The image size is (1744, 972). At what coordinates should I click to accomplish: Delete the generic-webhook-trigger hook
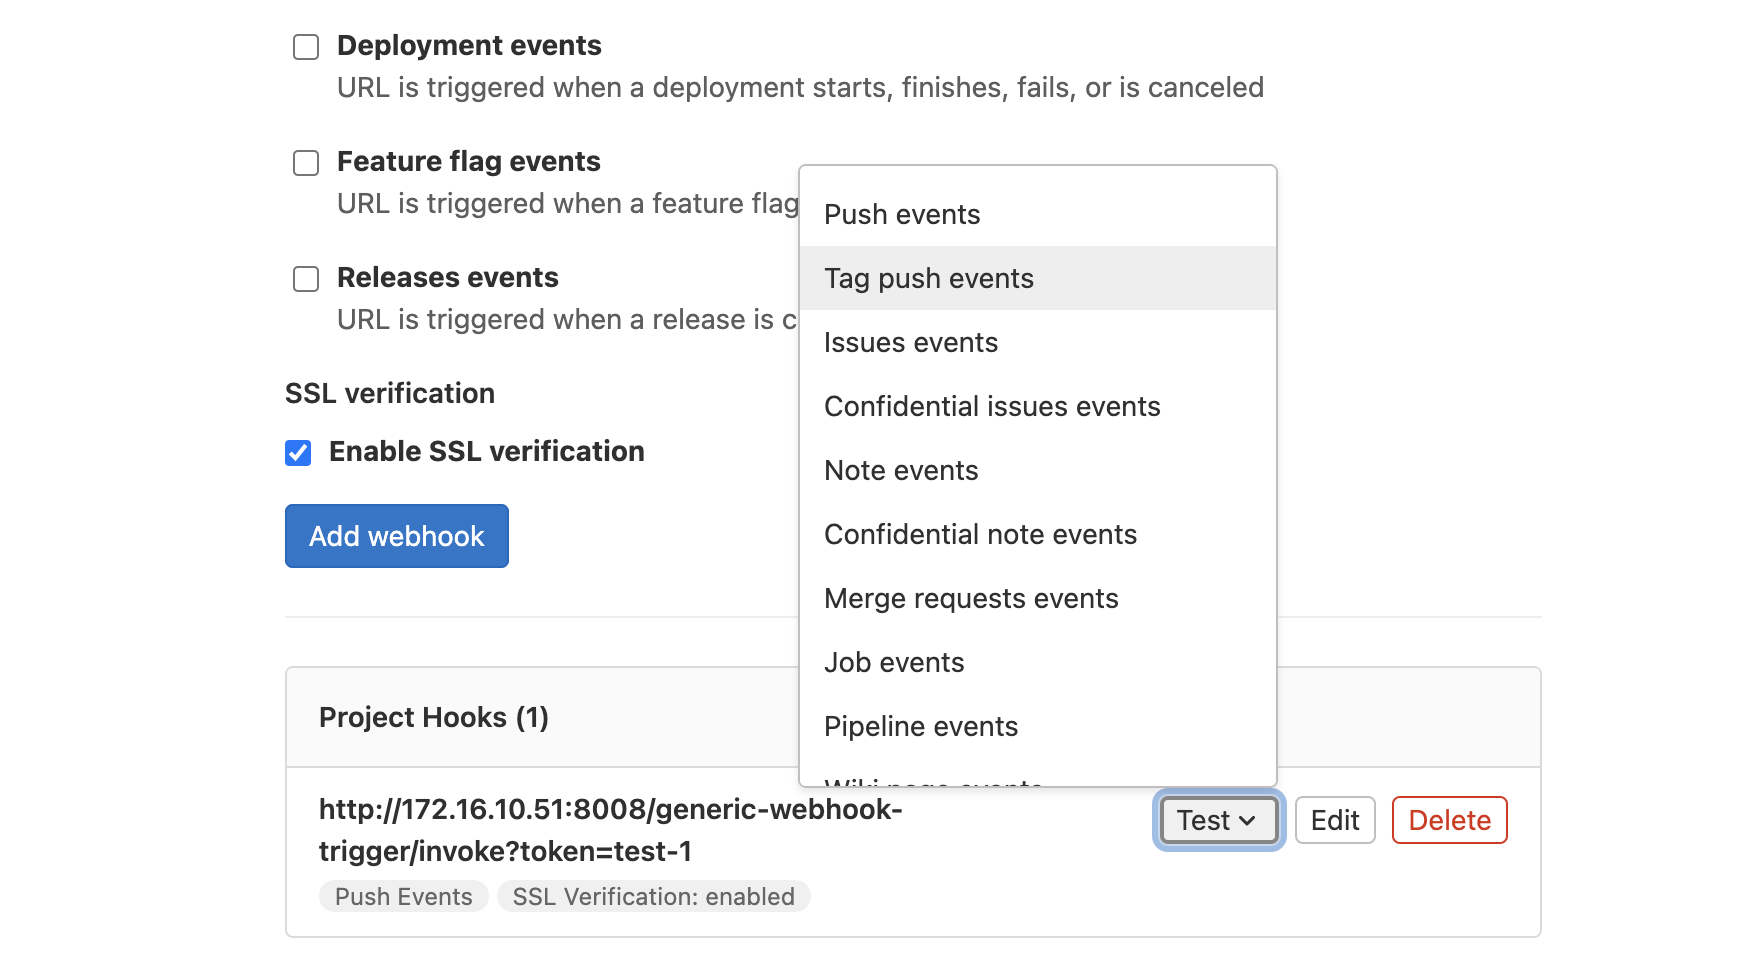point(1449,820)
